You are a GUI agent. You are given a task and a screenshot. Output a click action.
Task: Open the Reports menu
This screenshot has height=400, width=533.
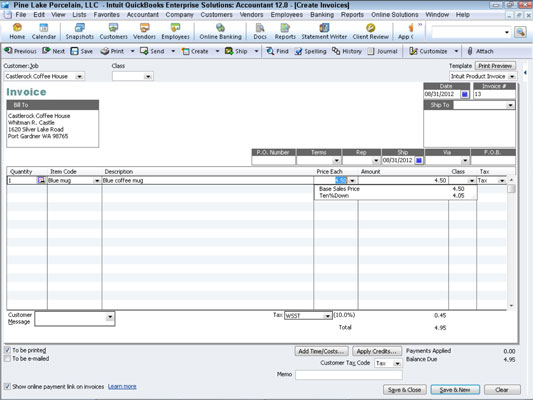pyautogui.click(x=352, y=15)
